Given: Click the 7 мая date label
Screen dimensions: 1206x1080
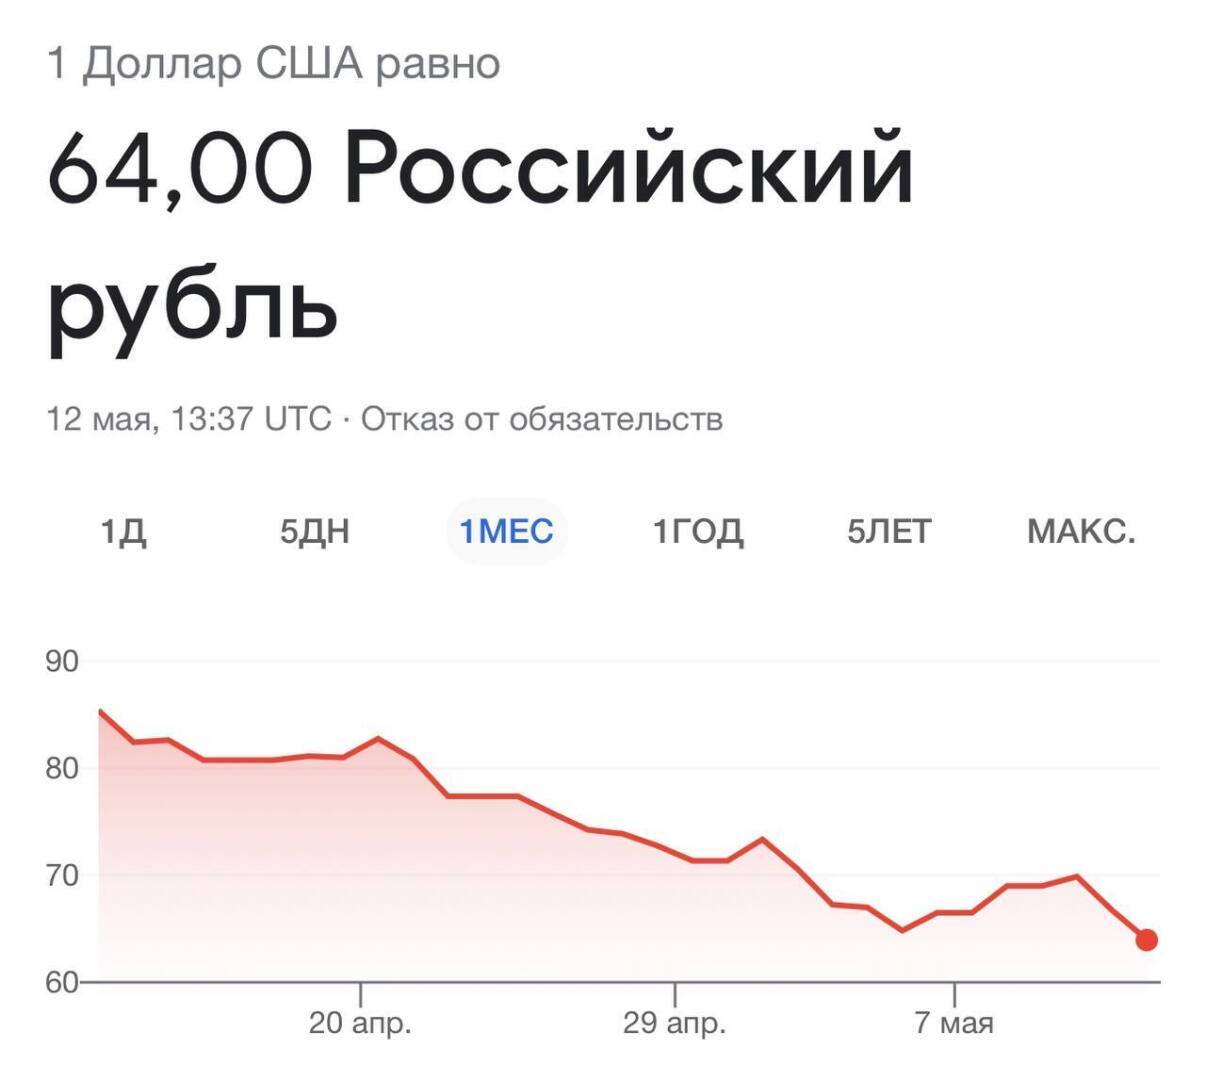Looking at the screenshot, I should click(954, 1024).
